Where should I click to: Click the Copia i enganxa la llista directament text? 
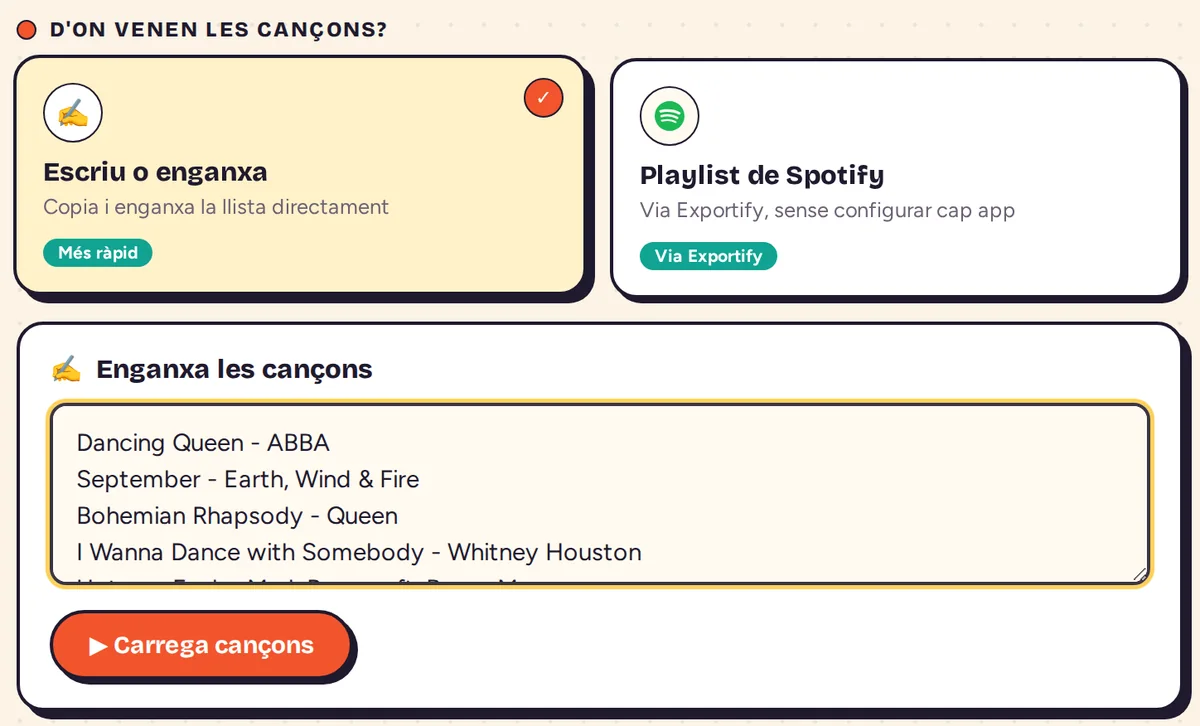[216, 207]
